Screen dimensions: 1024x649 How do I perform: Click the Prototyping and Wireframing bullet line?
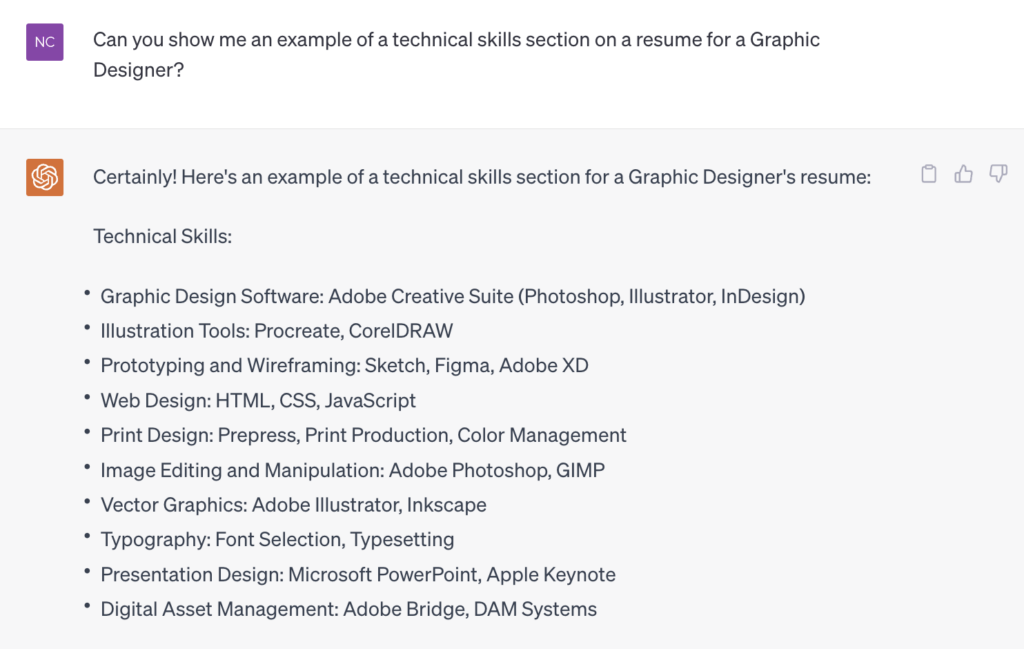click(x=344, y=365)
